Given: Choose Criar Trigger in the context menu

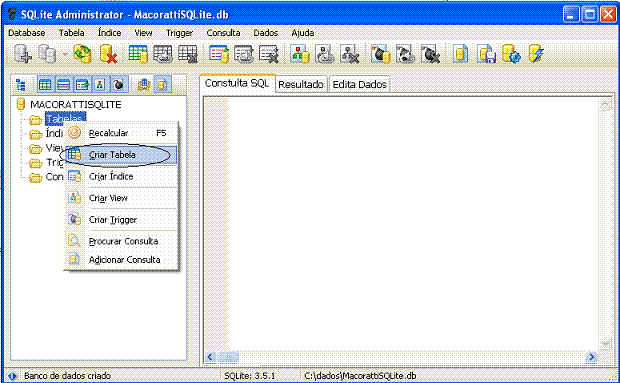Looking at the screenshot, I should pos(121,220).
